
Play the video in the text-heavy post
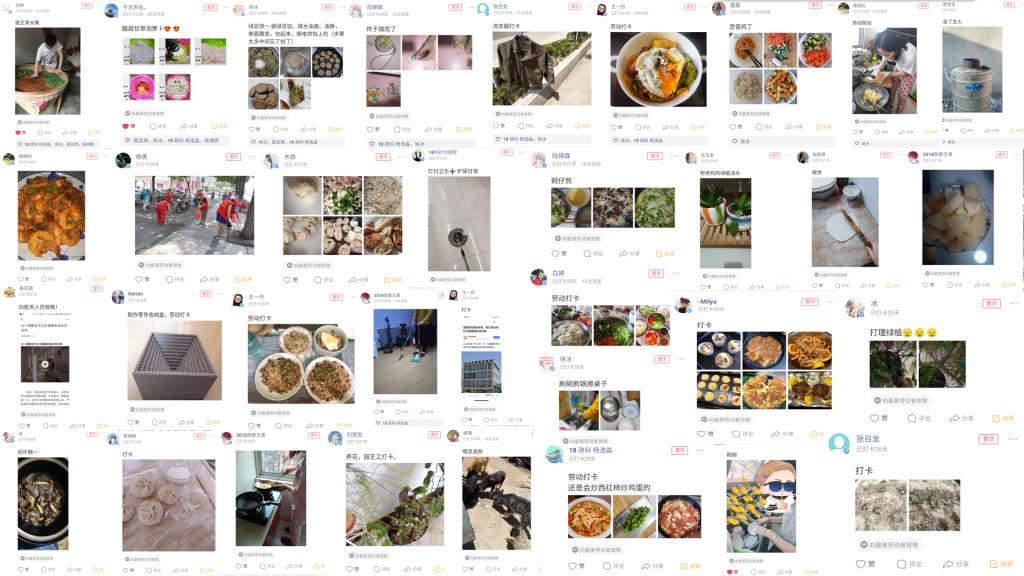point(45,364)
